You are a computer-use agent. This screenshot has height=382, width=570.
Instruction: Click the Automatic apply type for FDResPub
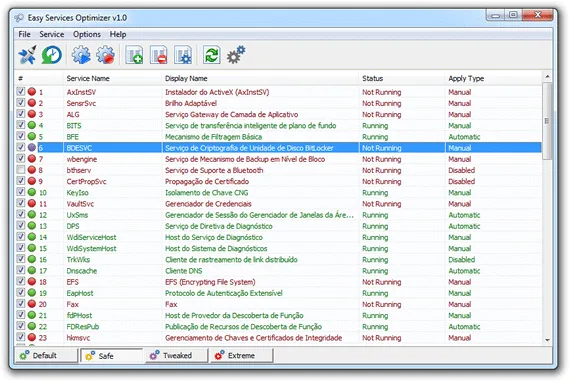point(464,326)
